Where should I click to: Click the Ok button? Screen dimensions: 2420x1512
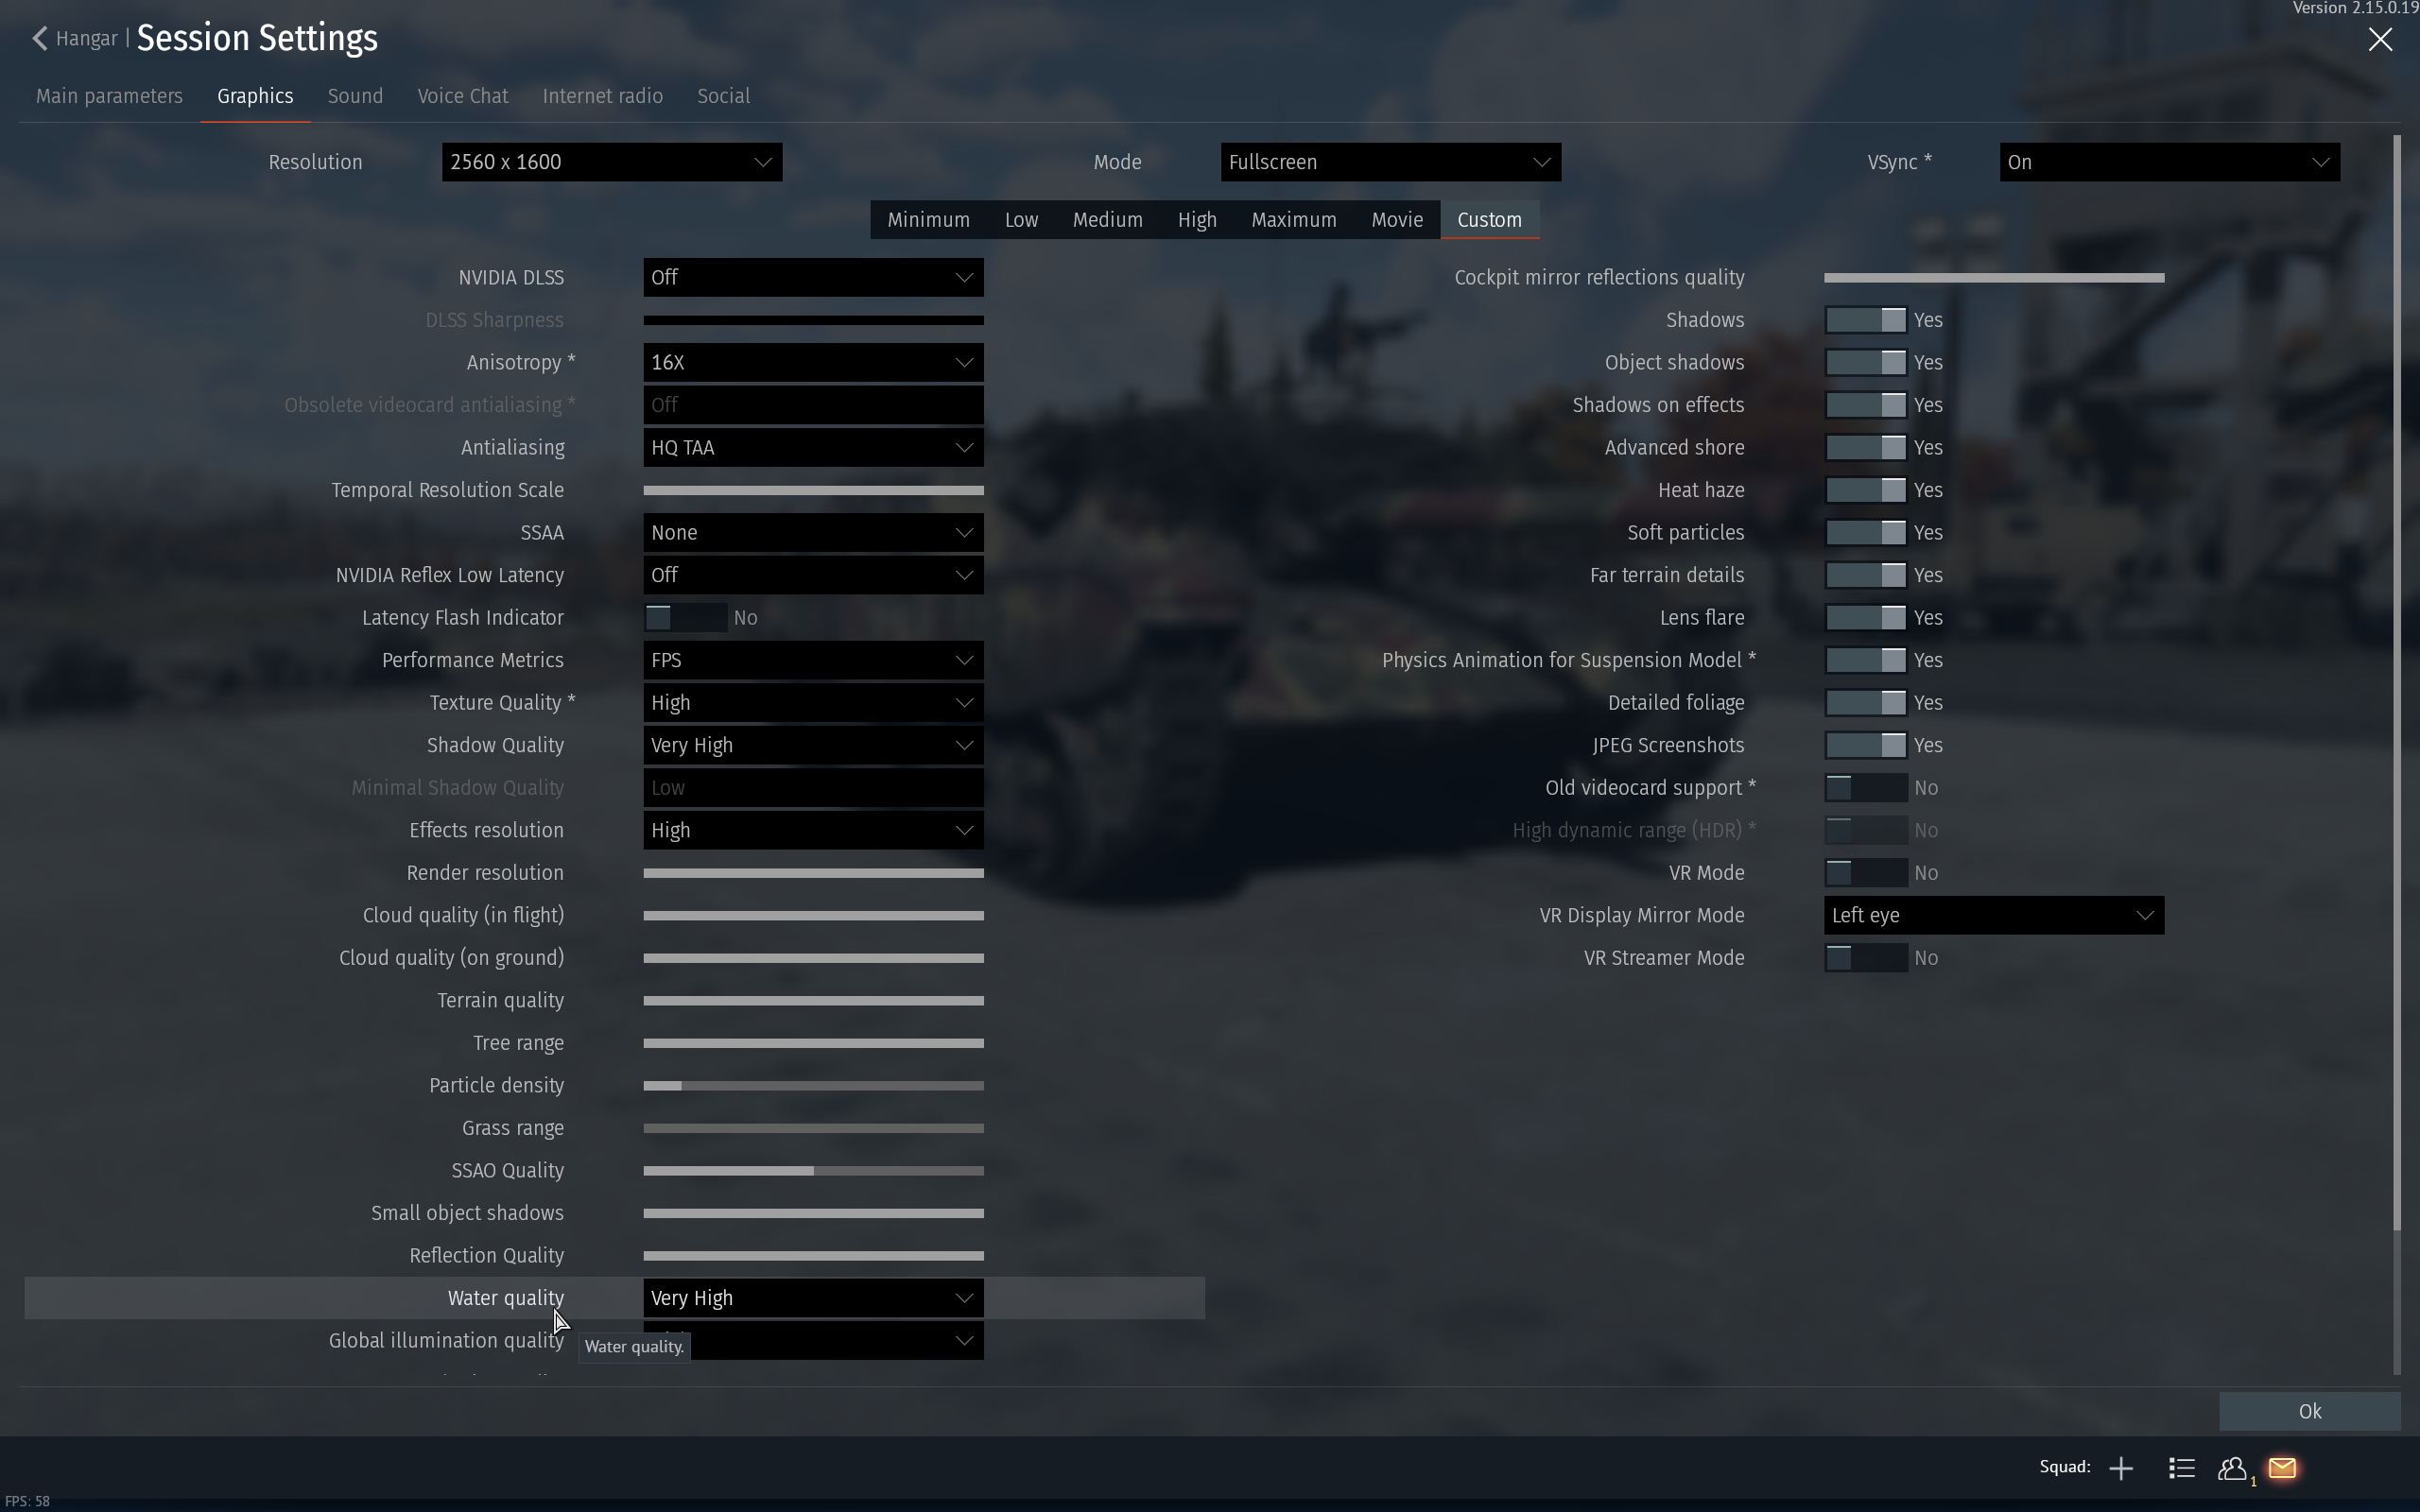click(2310, 1411)
